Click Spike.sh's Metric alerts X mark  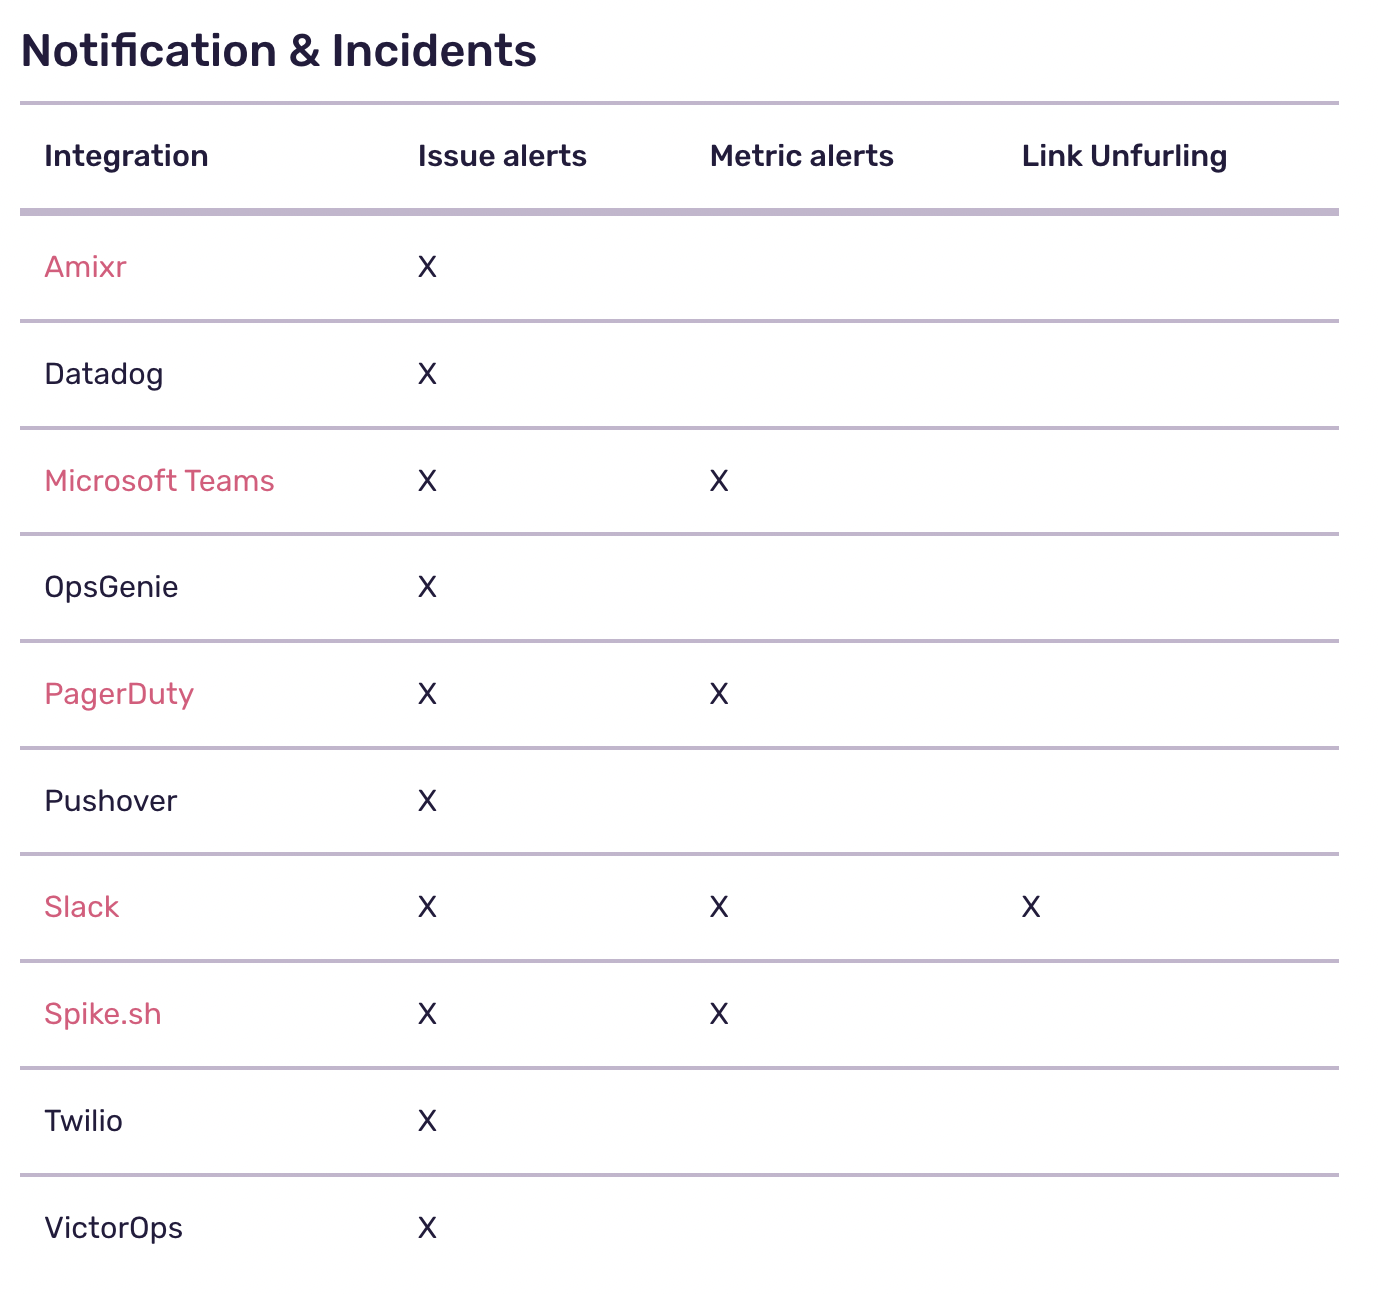tap(719, 1014)
